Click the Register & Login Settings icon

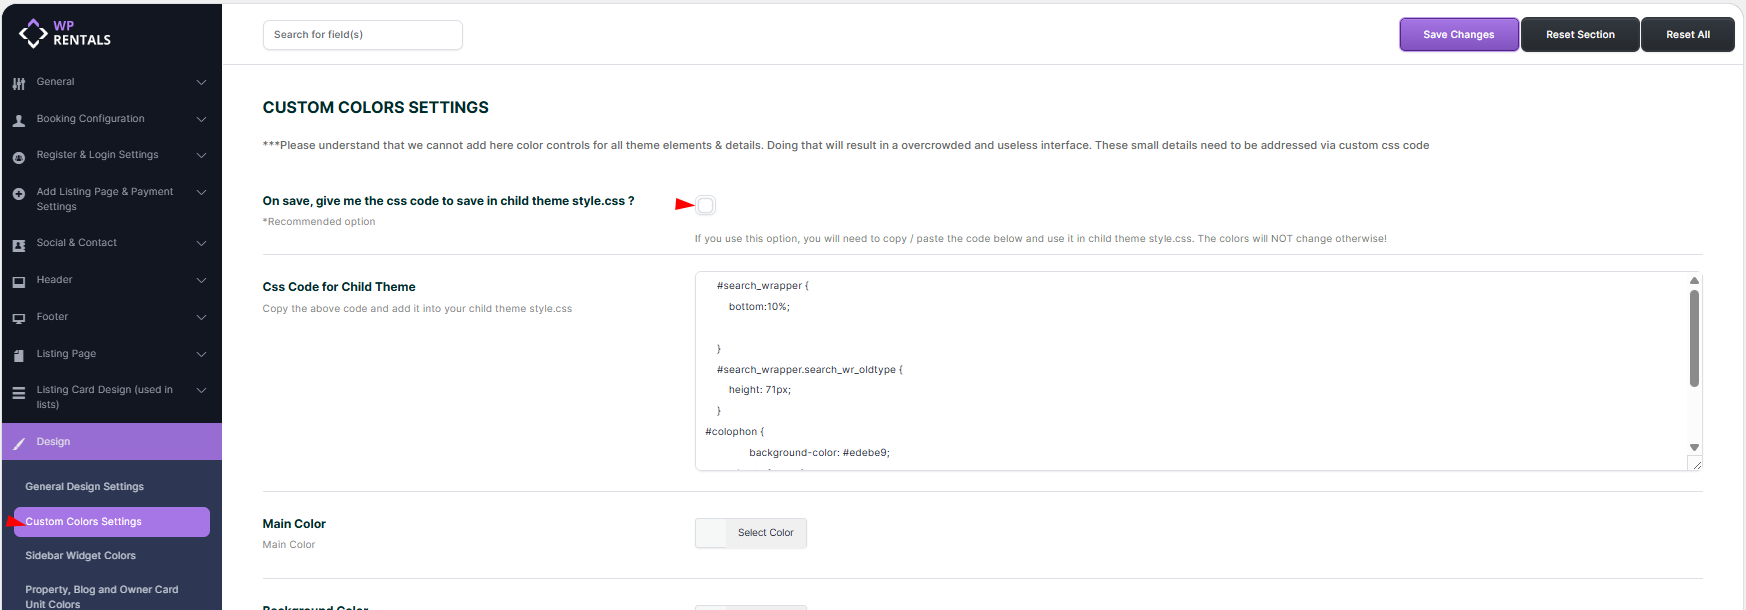tap(18, 157)
